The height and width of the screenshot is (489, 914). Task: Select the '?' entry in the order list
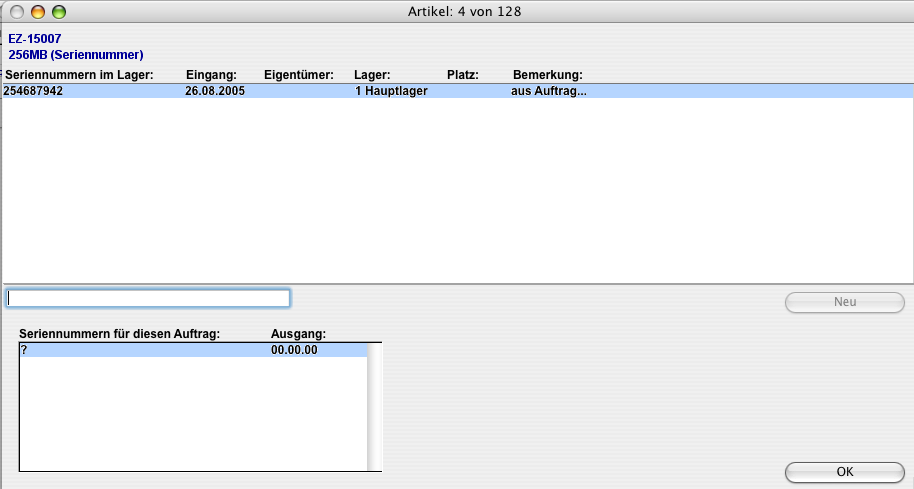[x=24, y=350]
